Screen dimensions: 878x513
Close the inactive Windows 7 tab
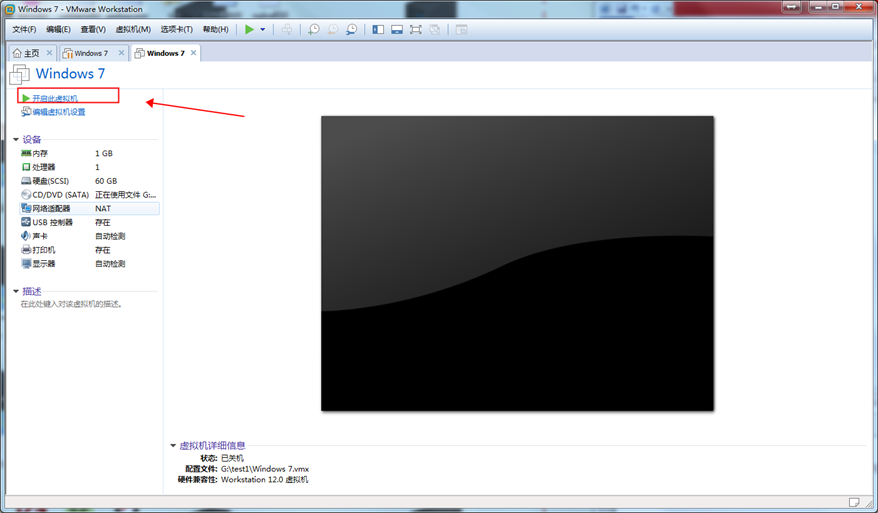click(121, 53)
